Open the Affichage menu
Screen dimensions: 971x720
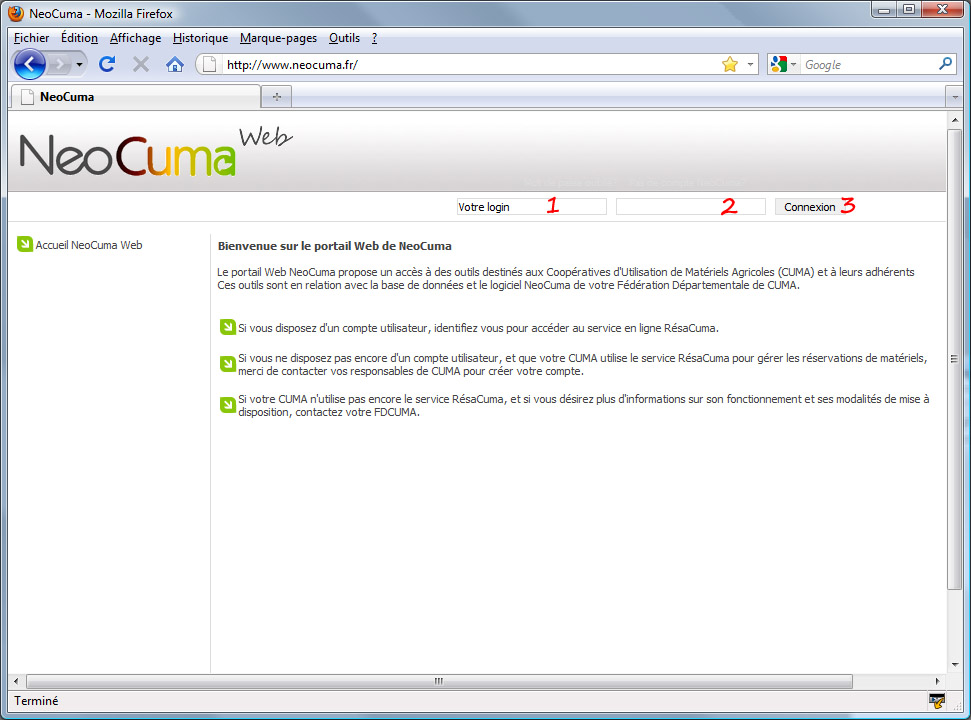[x=136, y=38]
